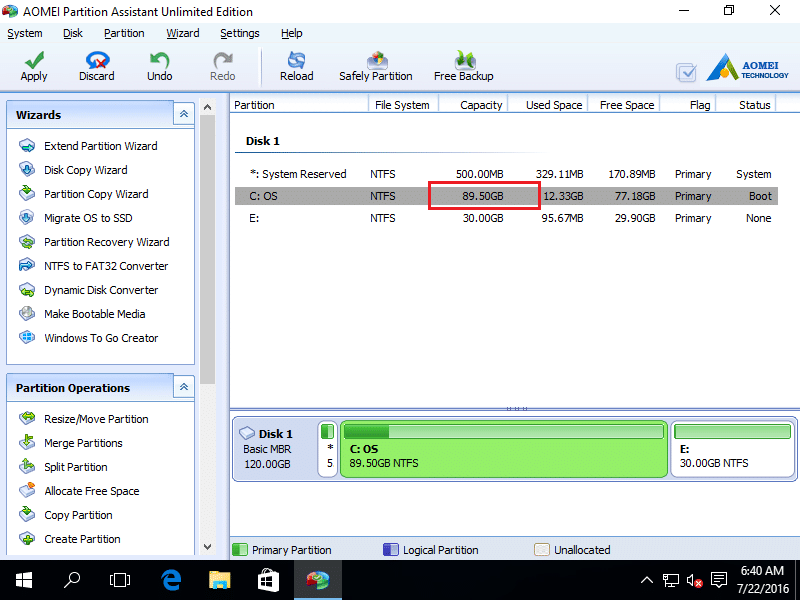
Task: Launch Free Backup from the toolbar
Action: [464, 66]
